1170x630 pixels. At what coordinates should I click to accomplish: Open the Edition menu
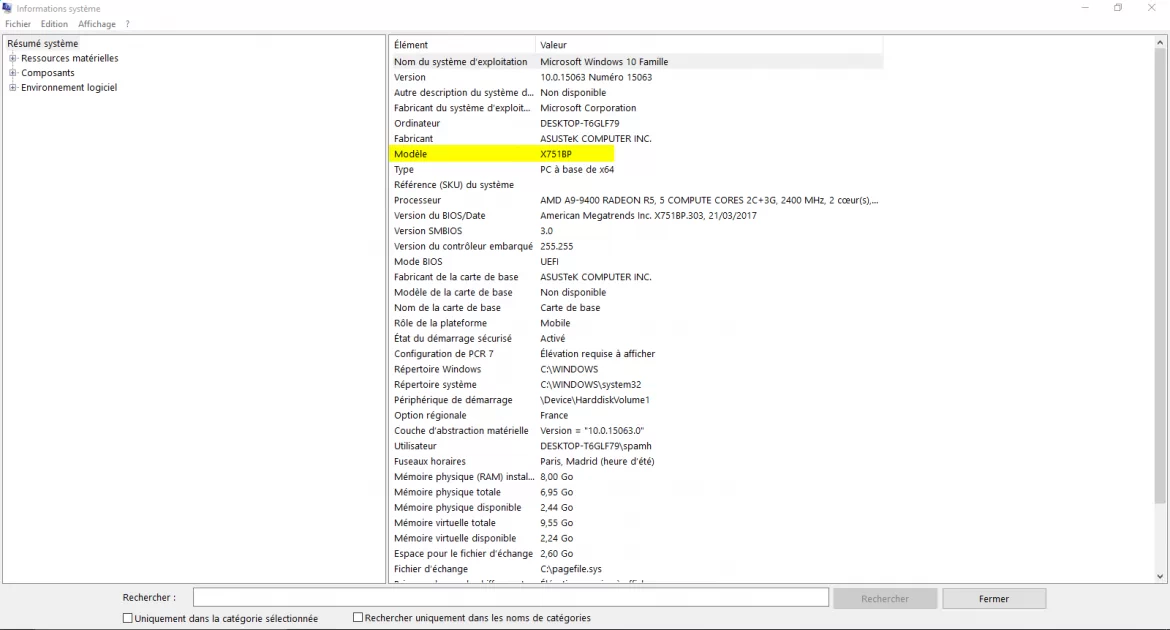click(53, 23)
